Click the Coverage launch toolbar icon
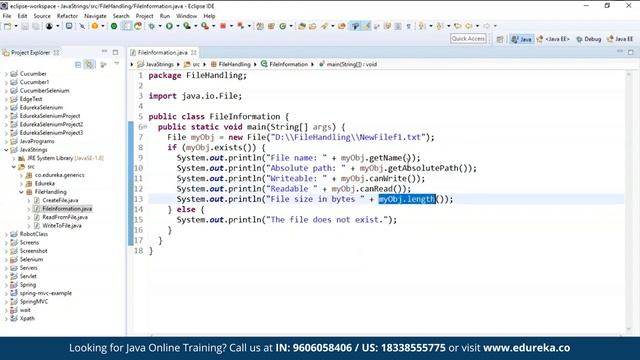The image size is (640, 360). [x=187, y=26]
